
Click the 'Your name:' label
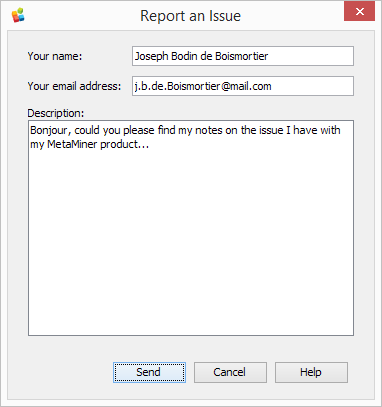(55, 56)
